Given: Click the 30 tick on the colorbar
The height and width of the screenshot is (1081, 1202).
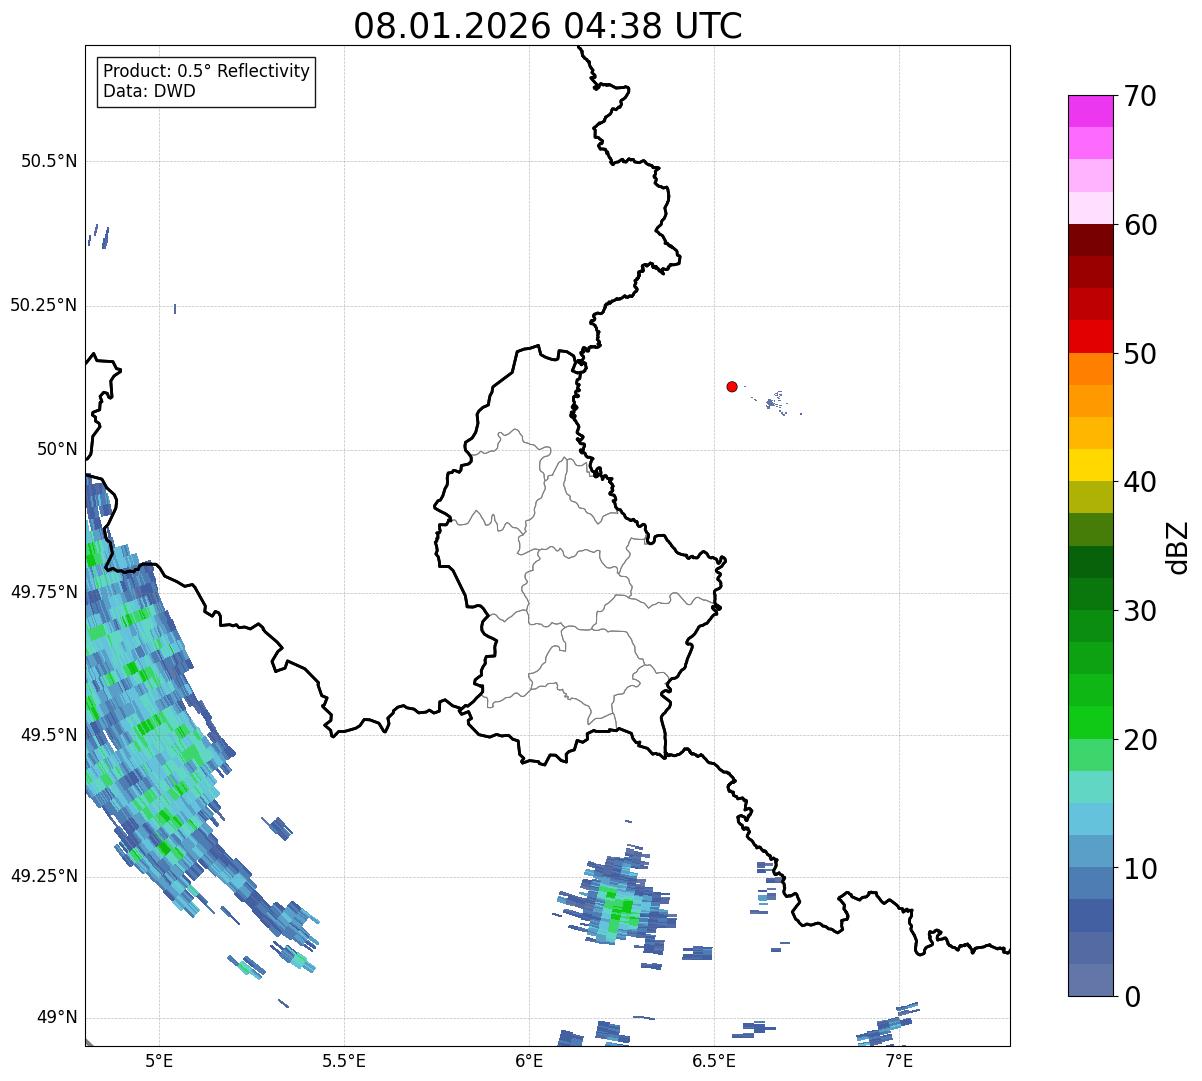Looking at the screenshot, I should point(1140,611).
